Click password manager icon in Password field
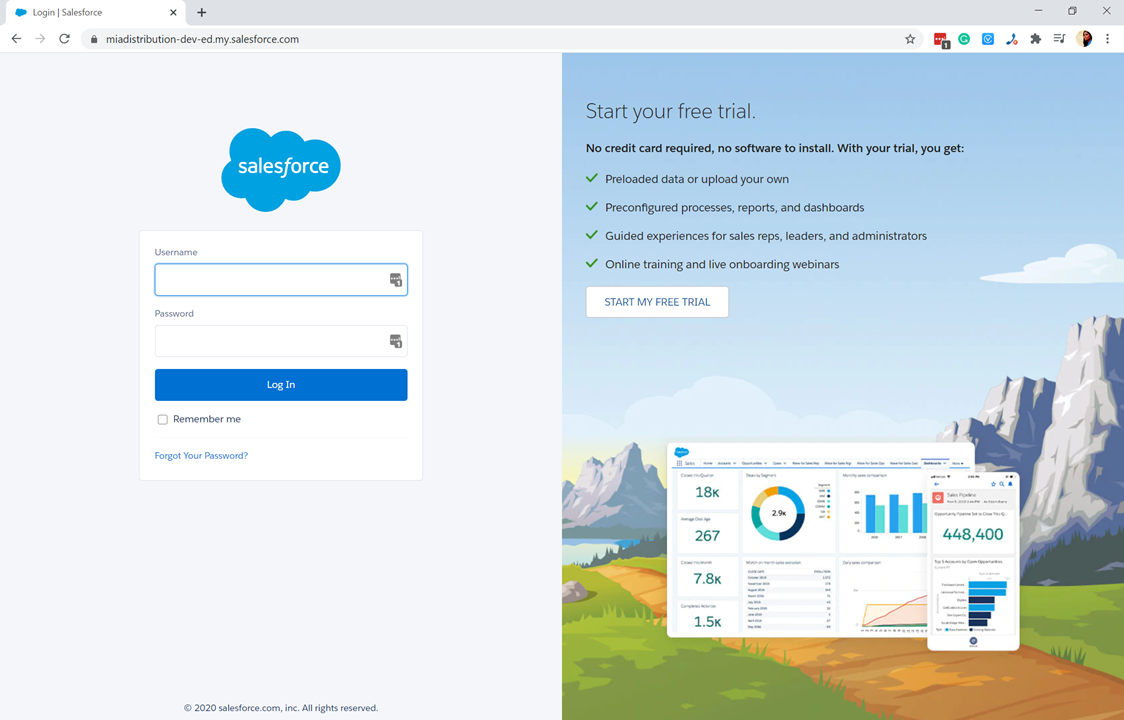This screenshot has width=1124, height=720. click(396, 341)
